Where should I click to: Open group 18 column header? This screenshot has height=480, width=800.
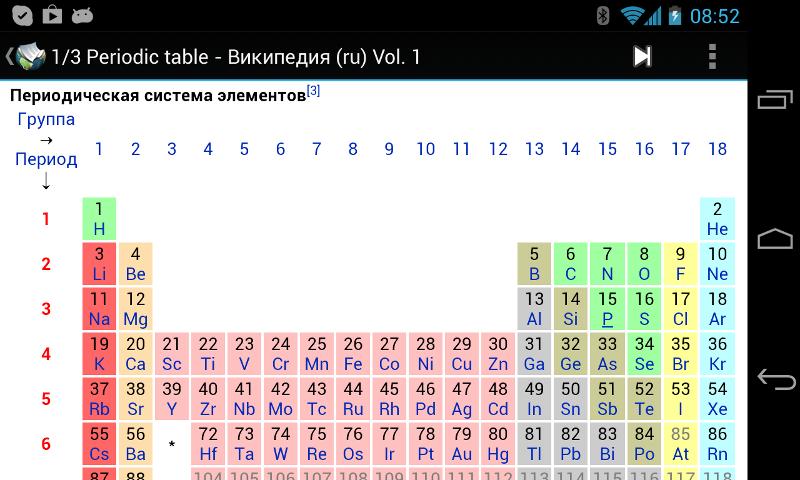coord(717,149)
